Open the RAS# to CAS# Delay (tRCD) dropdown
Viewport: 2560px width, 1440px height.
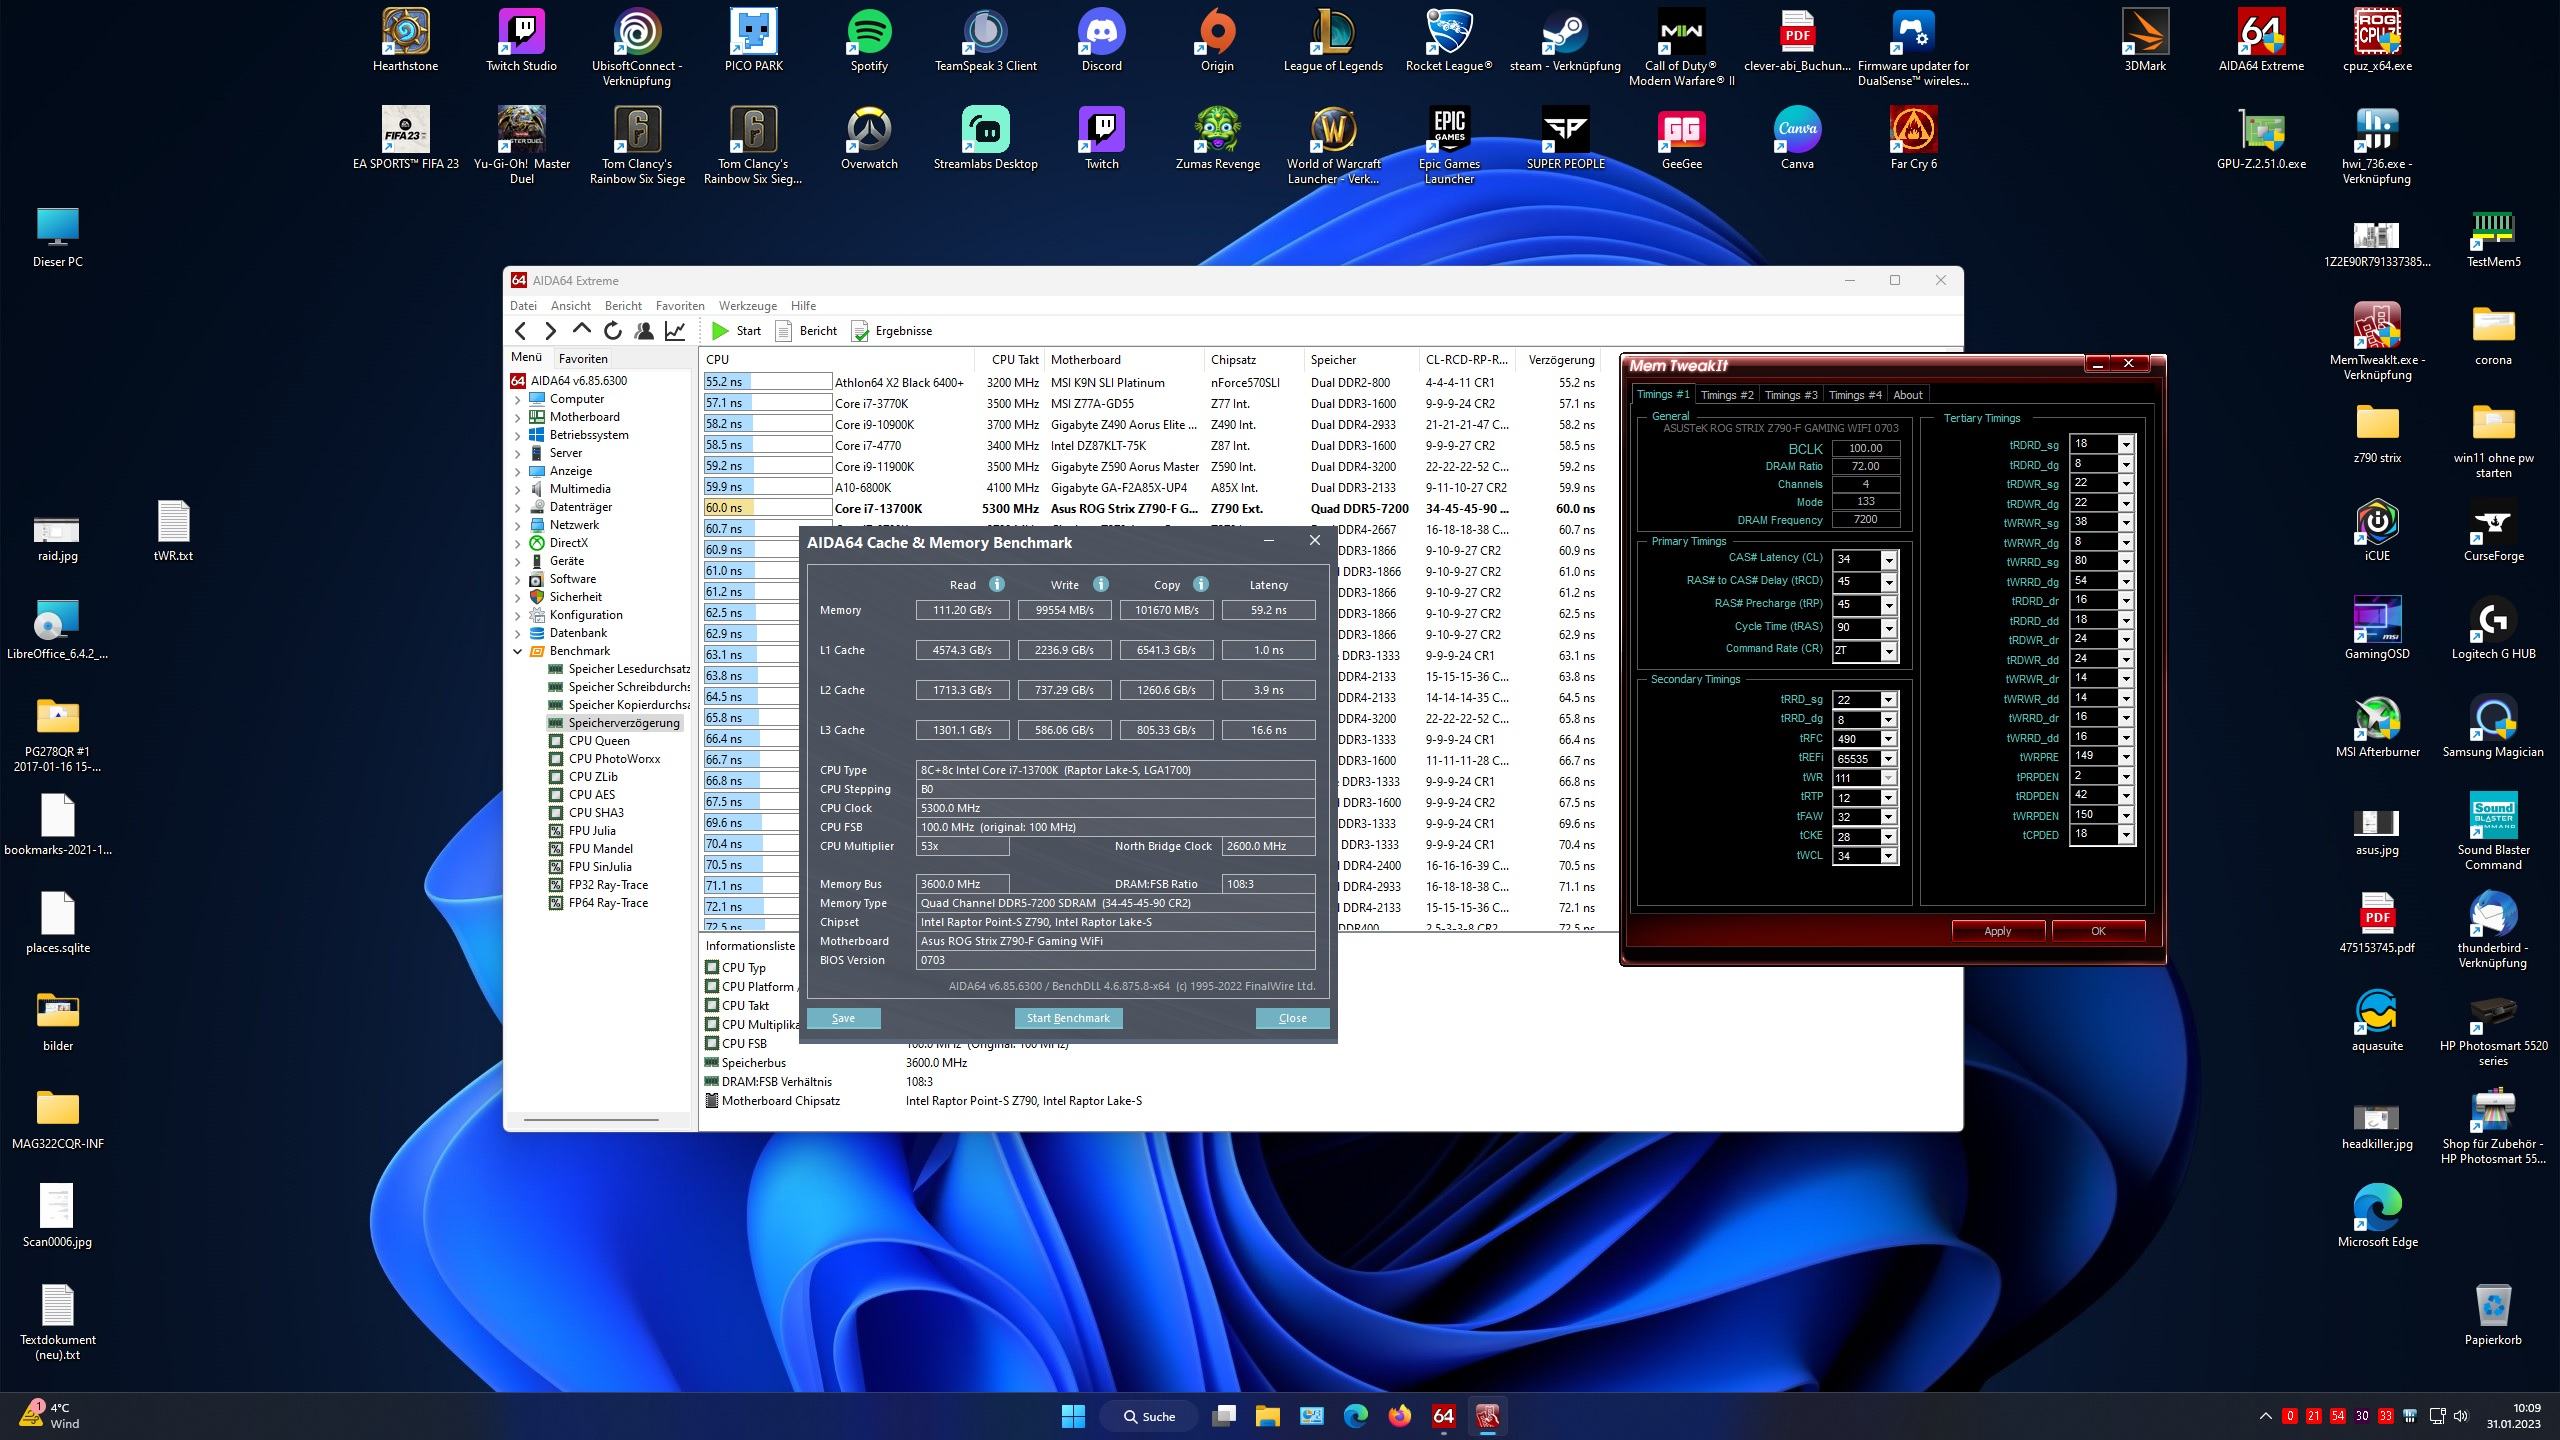point(1889,582)
